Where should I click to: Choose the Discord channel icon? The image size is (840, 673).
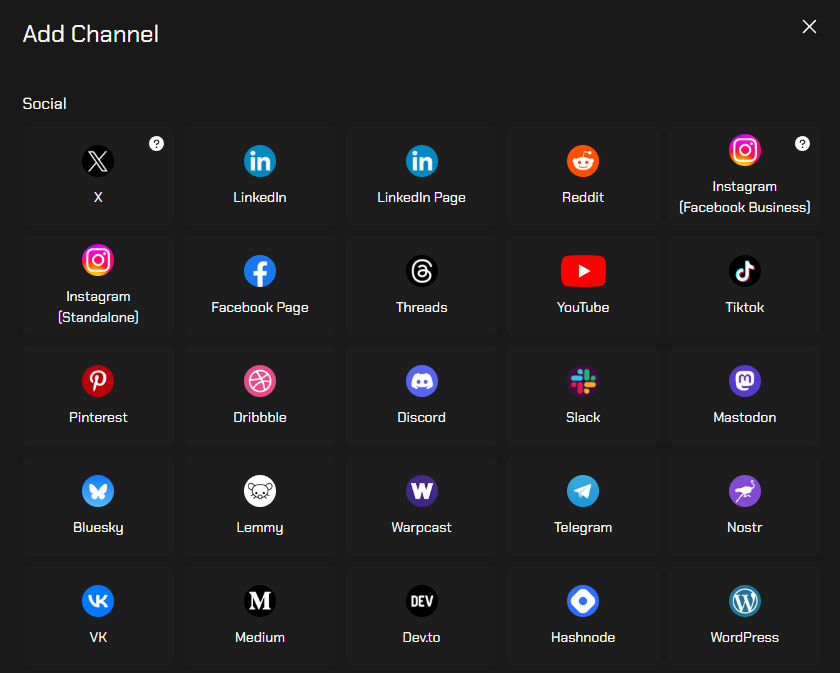[421, 381]
